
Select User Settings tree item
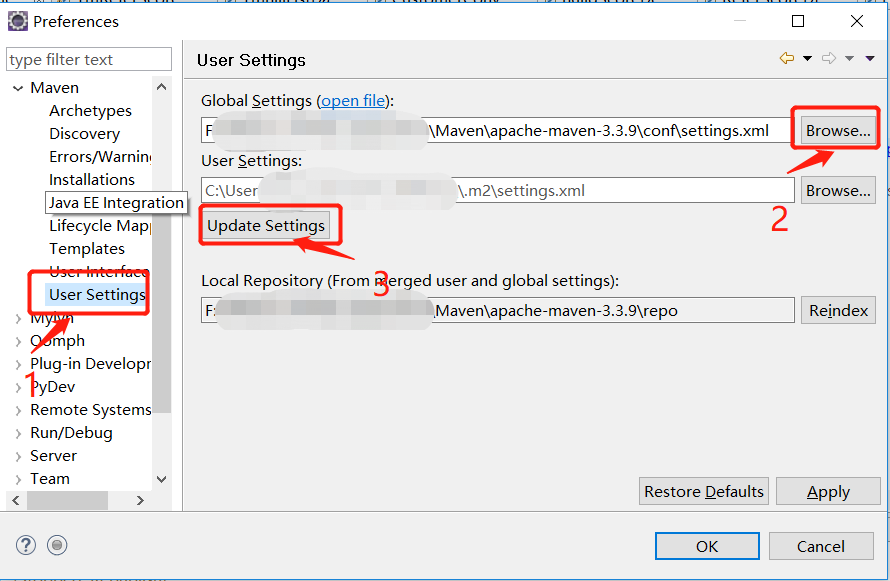[97, 294]
